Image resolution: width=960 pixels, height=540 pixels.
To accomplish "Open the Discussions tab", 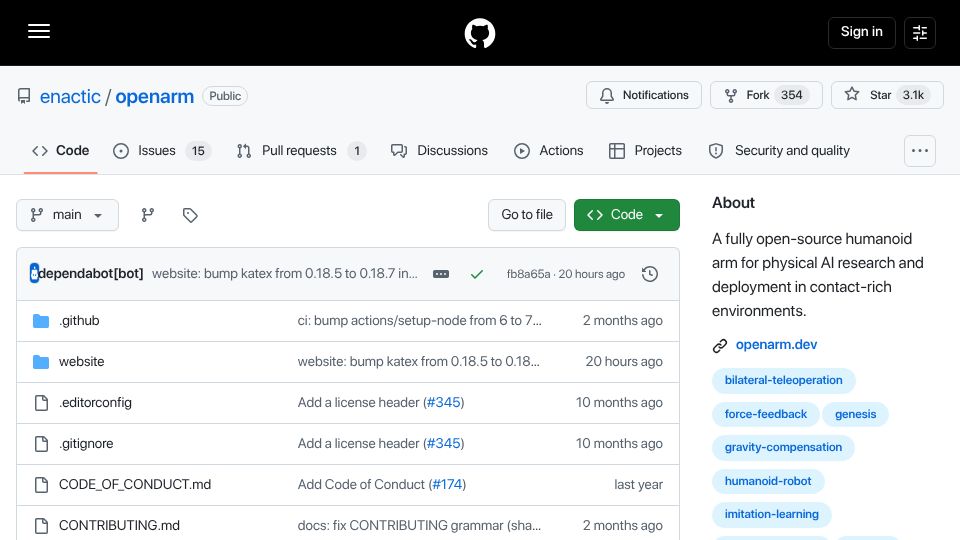I will pyautogui.click(x=440, y=151).
